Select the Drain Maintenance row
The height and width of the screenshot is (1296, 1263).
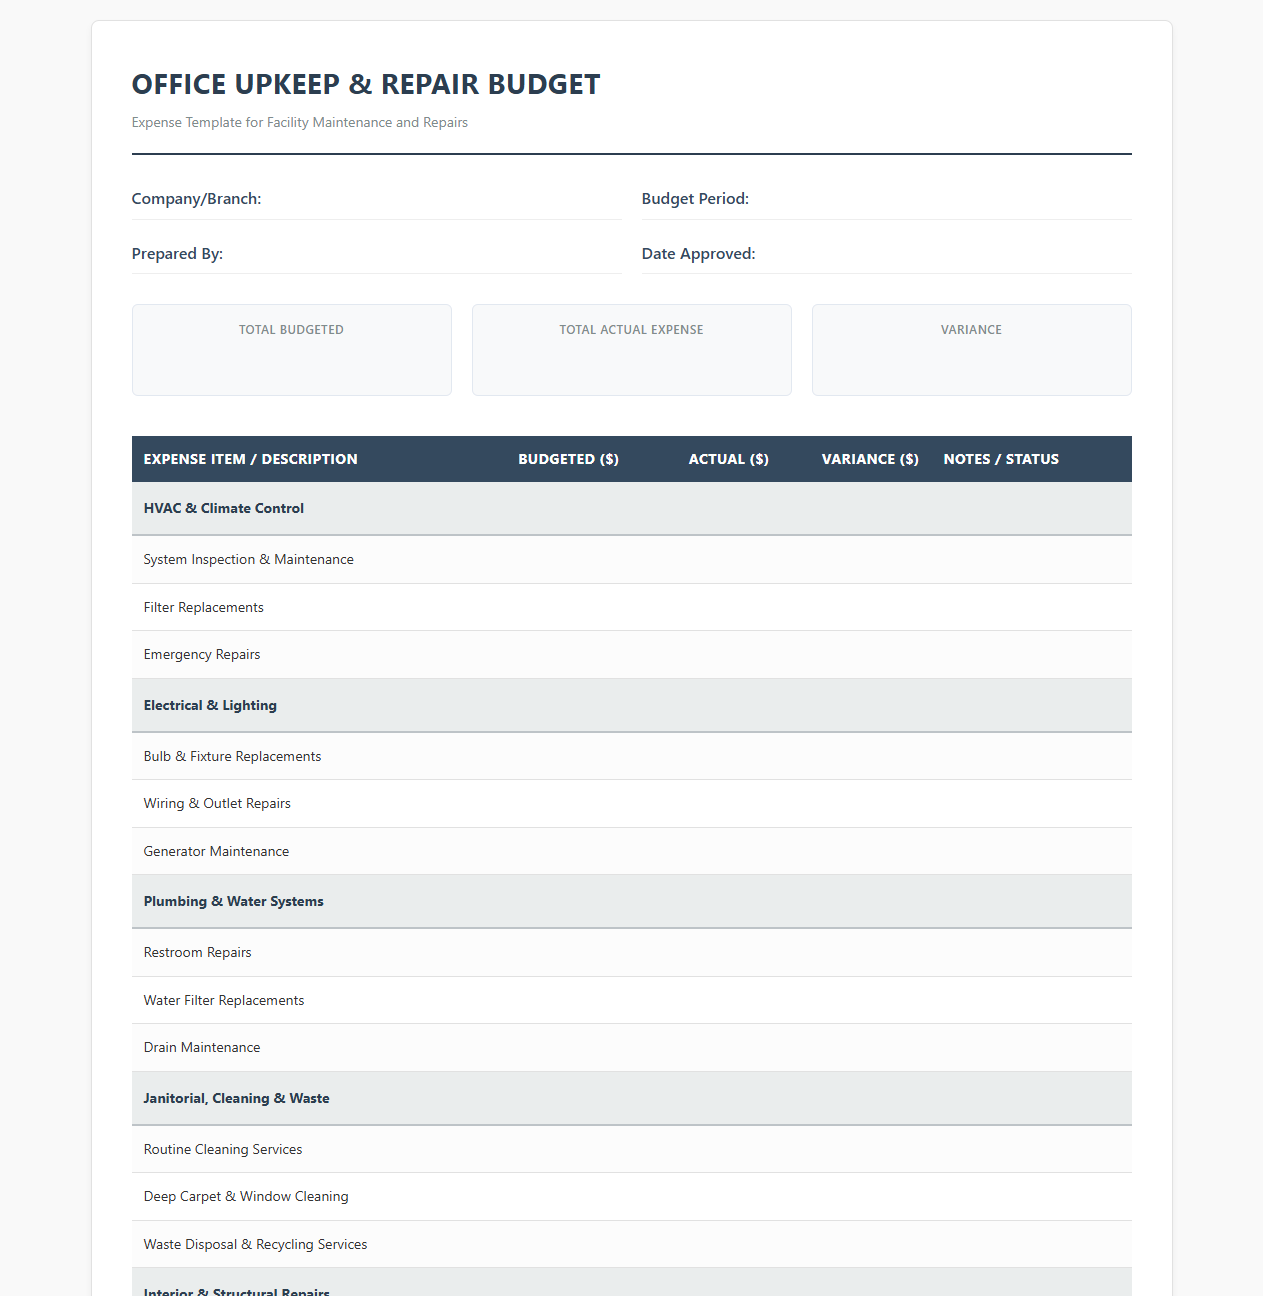coord(632,1048)
